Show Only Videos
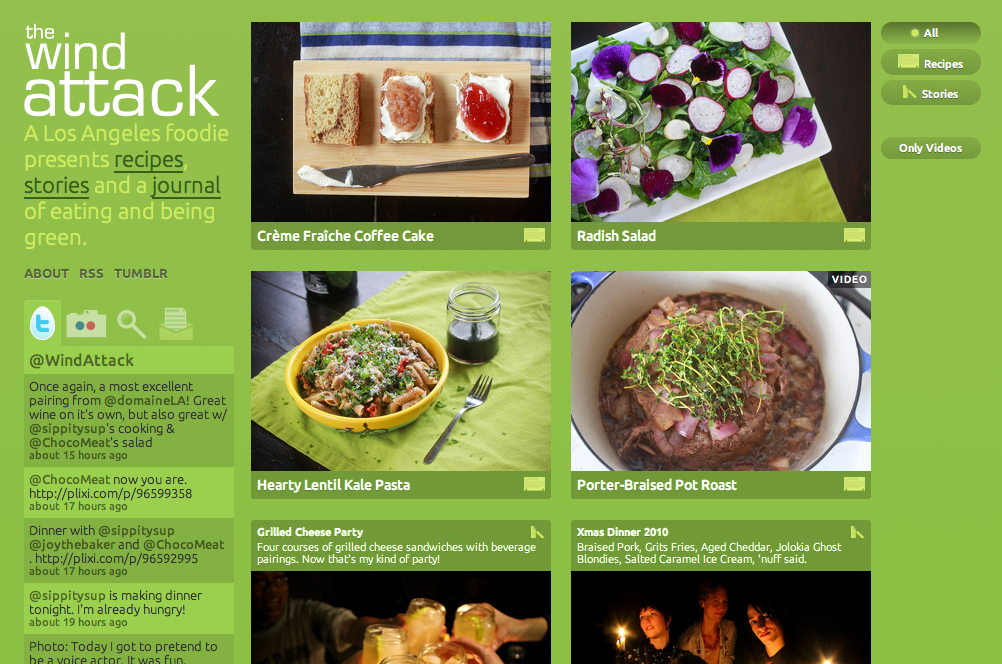The image size is (1002, 664). point(930,148)
